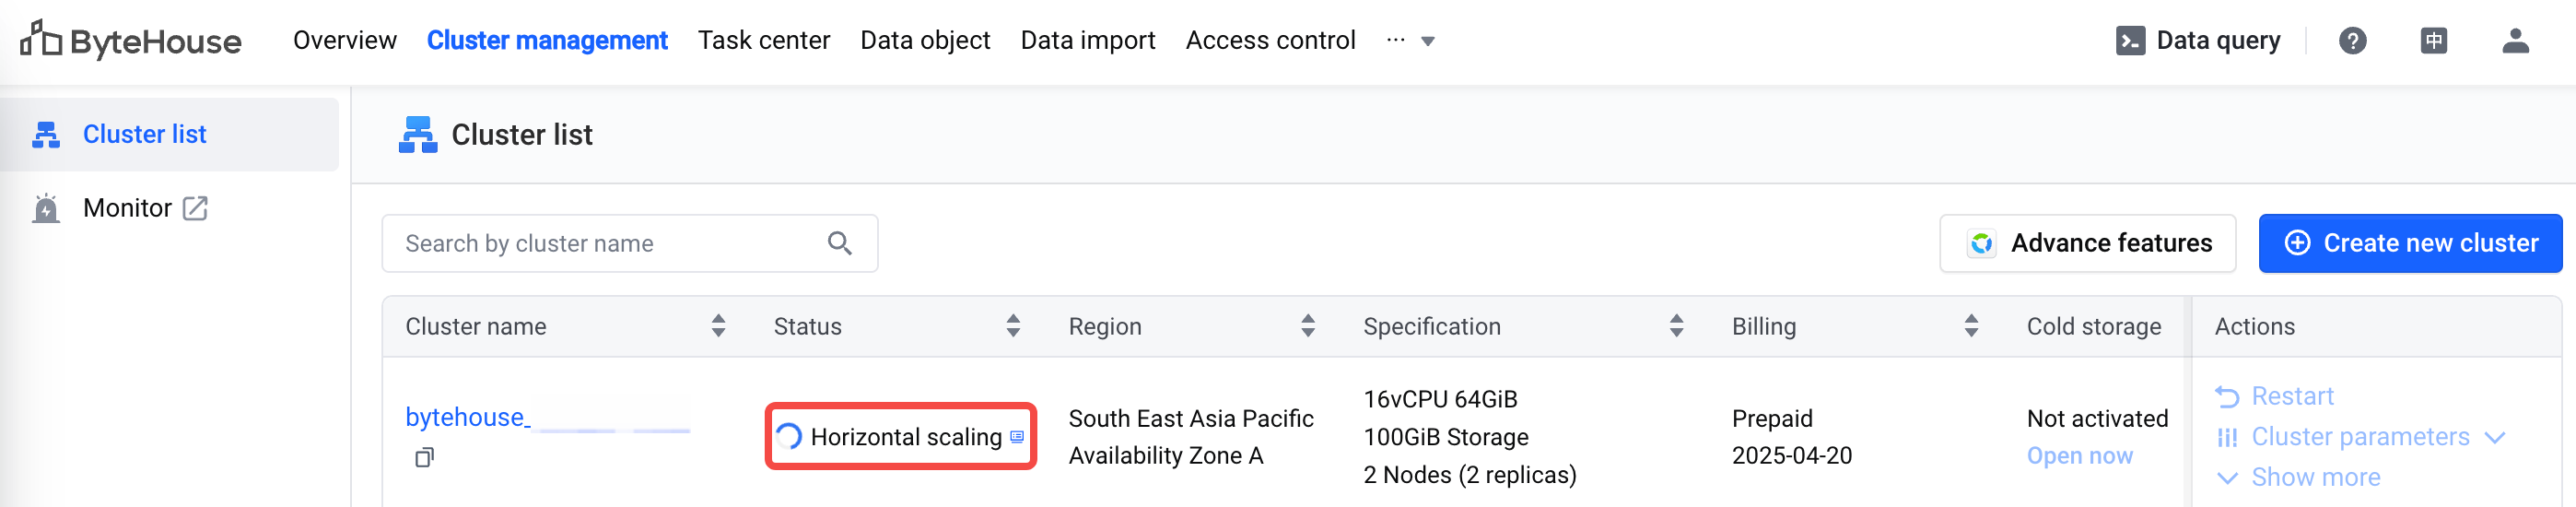Image resolution: width=2576 pixels, height=507 pixels.
Task: Click the language switch icon
Action: [2433, 41]
